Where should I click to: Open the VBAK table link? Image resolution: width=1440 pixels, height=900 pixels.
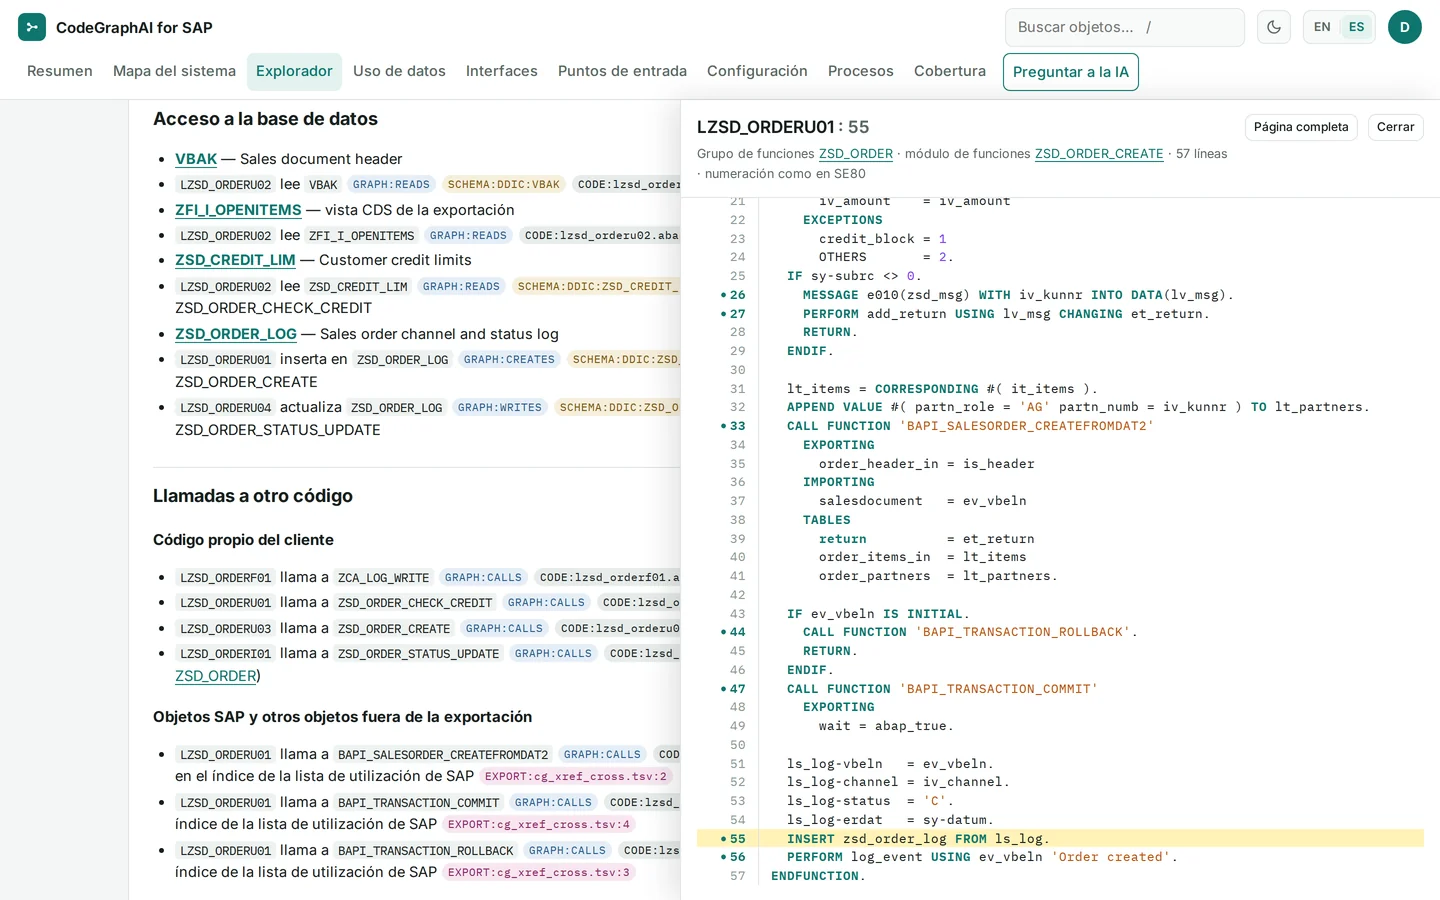[196, 159]
